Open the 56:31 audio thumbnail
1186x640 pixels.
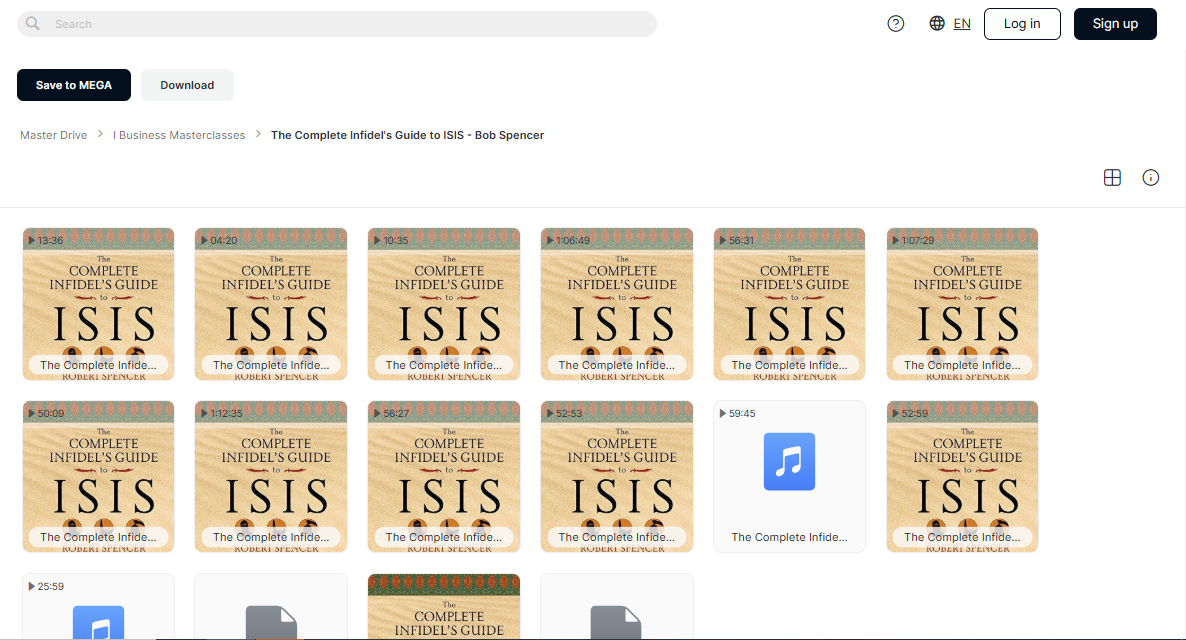point(789,304)
